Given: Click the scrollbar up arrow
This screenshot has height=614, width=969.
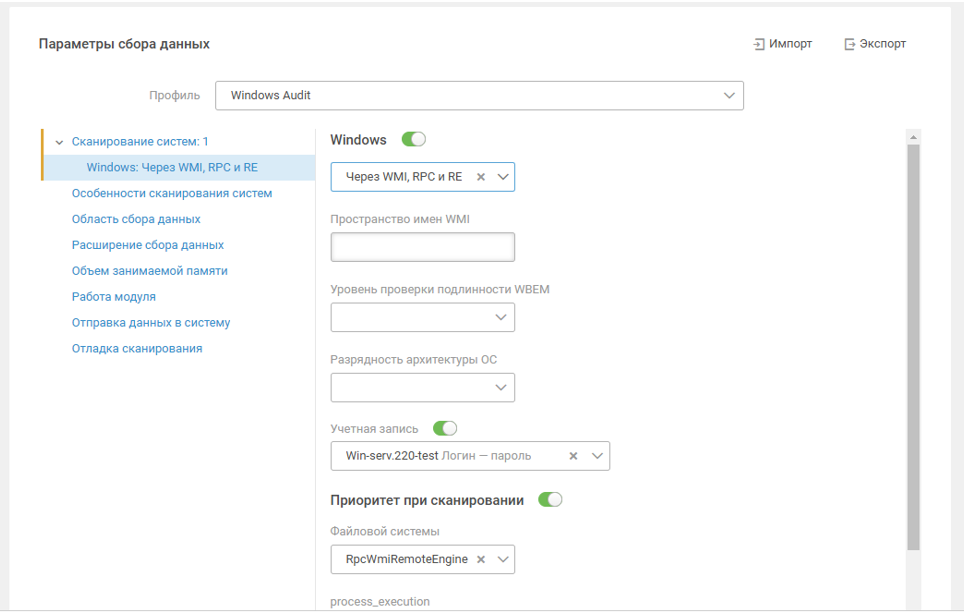Looking at the screenshot, I should [x=914, y=136].
